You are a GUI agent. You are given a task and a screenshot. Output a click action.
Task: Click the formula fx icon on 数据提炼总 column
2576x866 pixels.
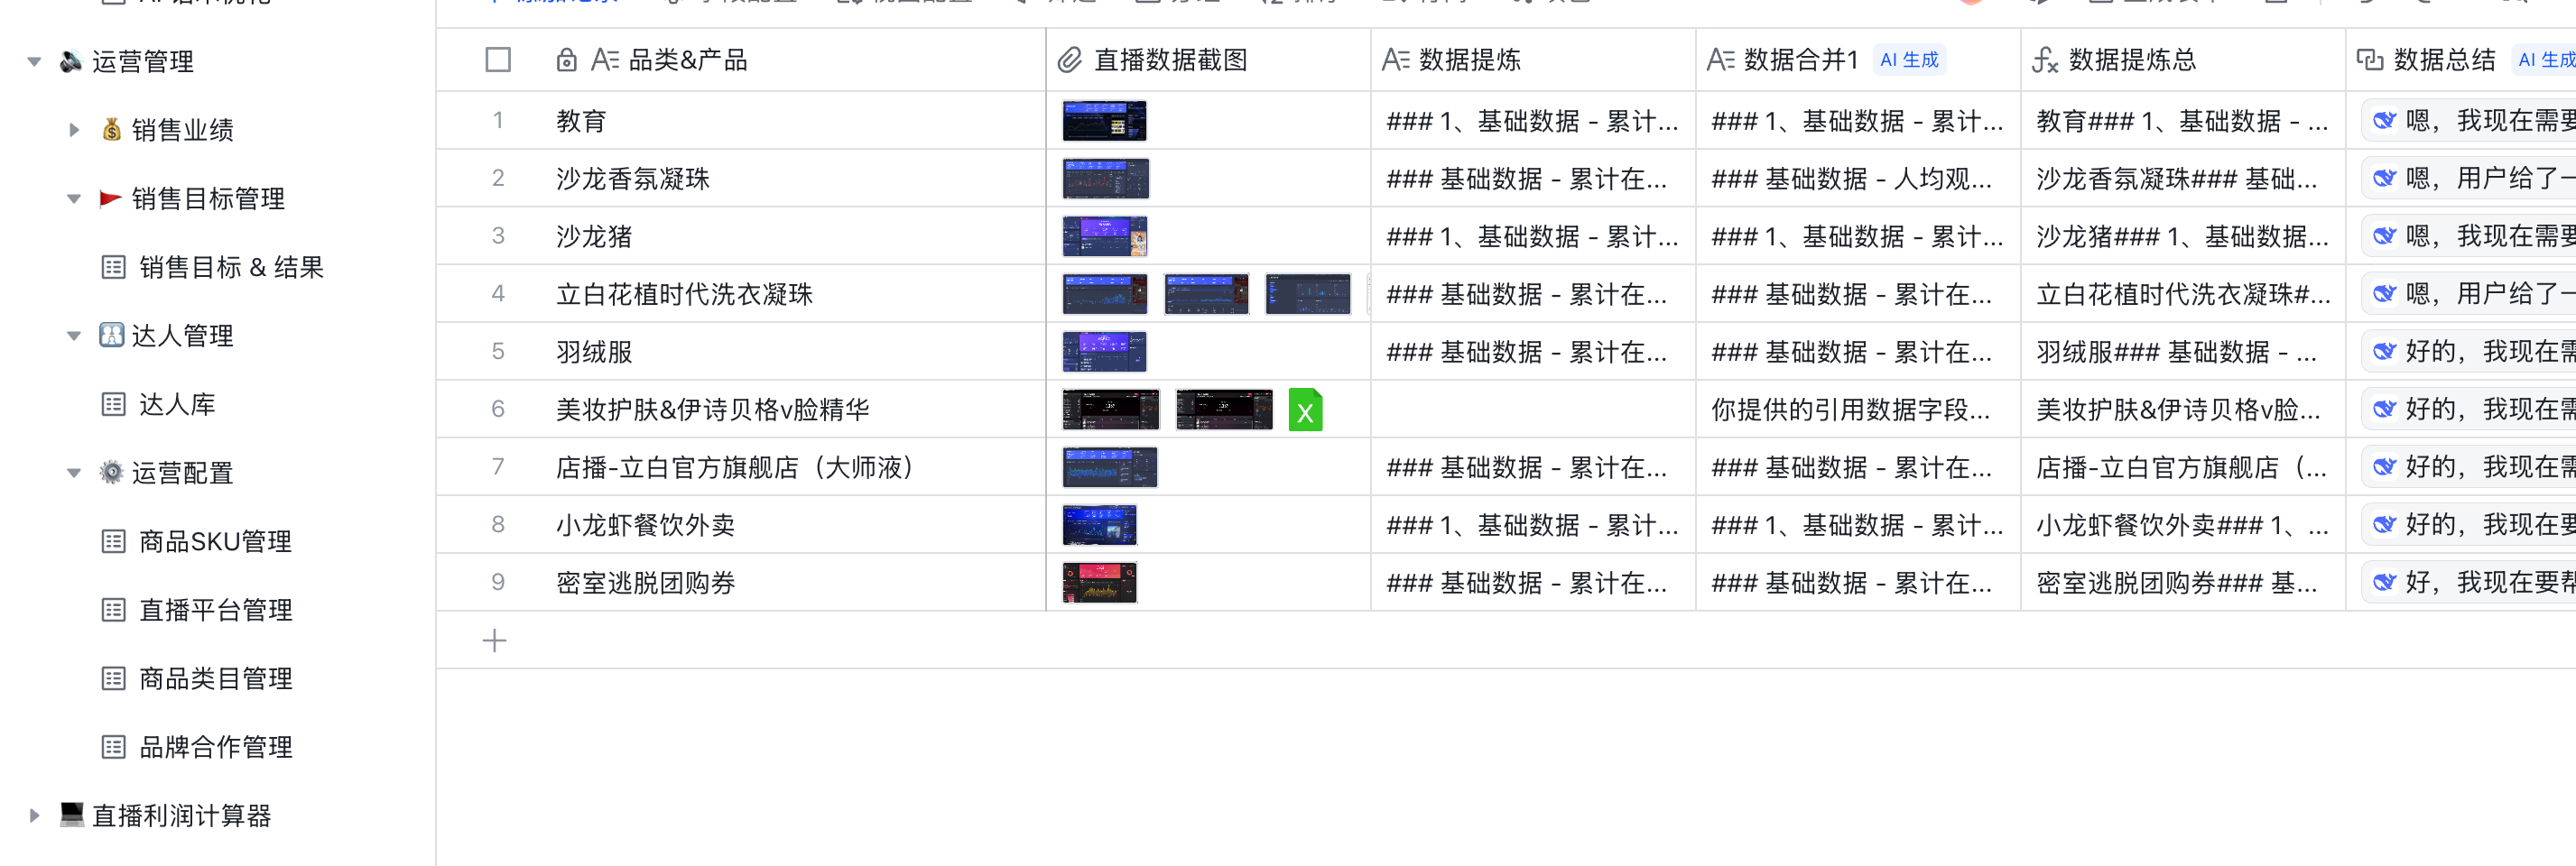click(x=2044, y=60)
